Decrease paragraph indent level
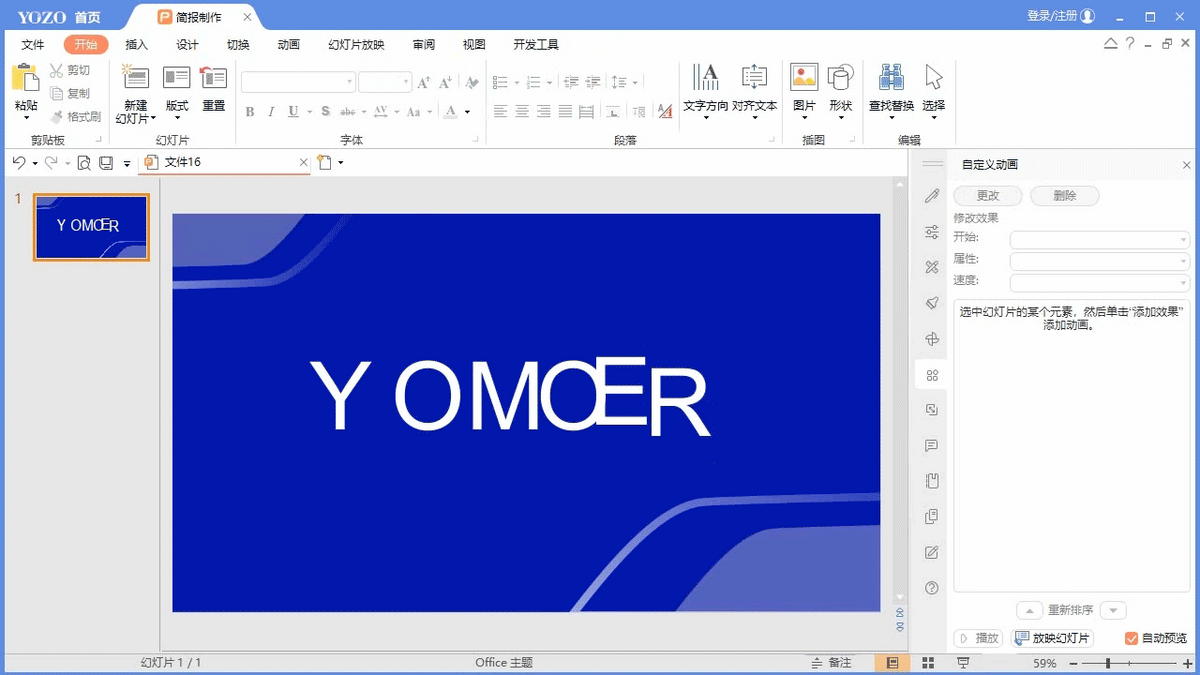This screenshot has width=1200, height=675. pos(571,82)
